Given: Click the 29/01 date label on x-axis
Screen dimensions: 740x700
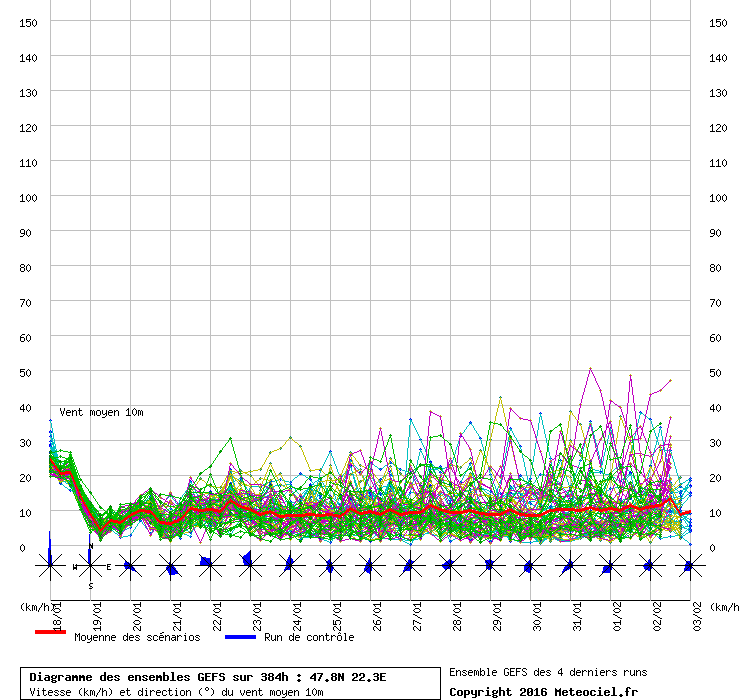Looking at the screenshot, I should click(x=498, y=611).
